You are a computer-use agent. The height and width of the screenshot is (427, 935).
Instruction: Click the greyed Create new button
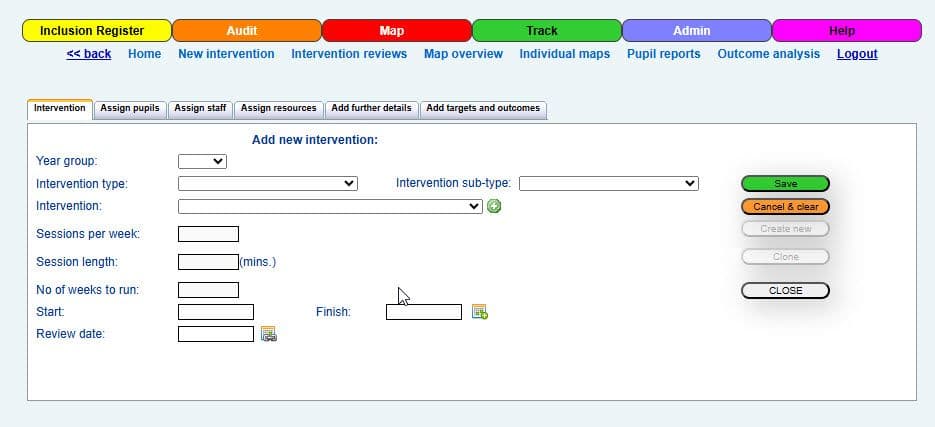[785, 229]
